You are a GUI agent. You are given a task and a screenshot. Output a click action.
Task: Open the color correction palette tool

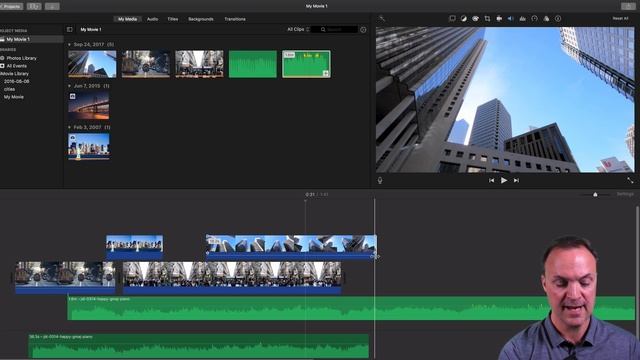(476, 18)
